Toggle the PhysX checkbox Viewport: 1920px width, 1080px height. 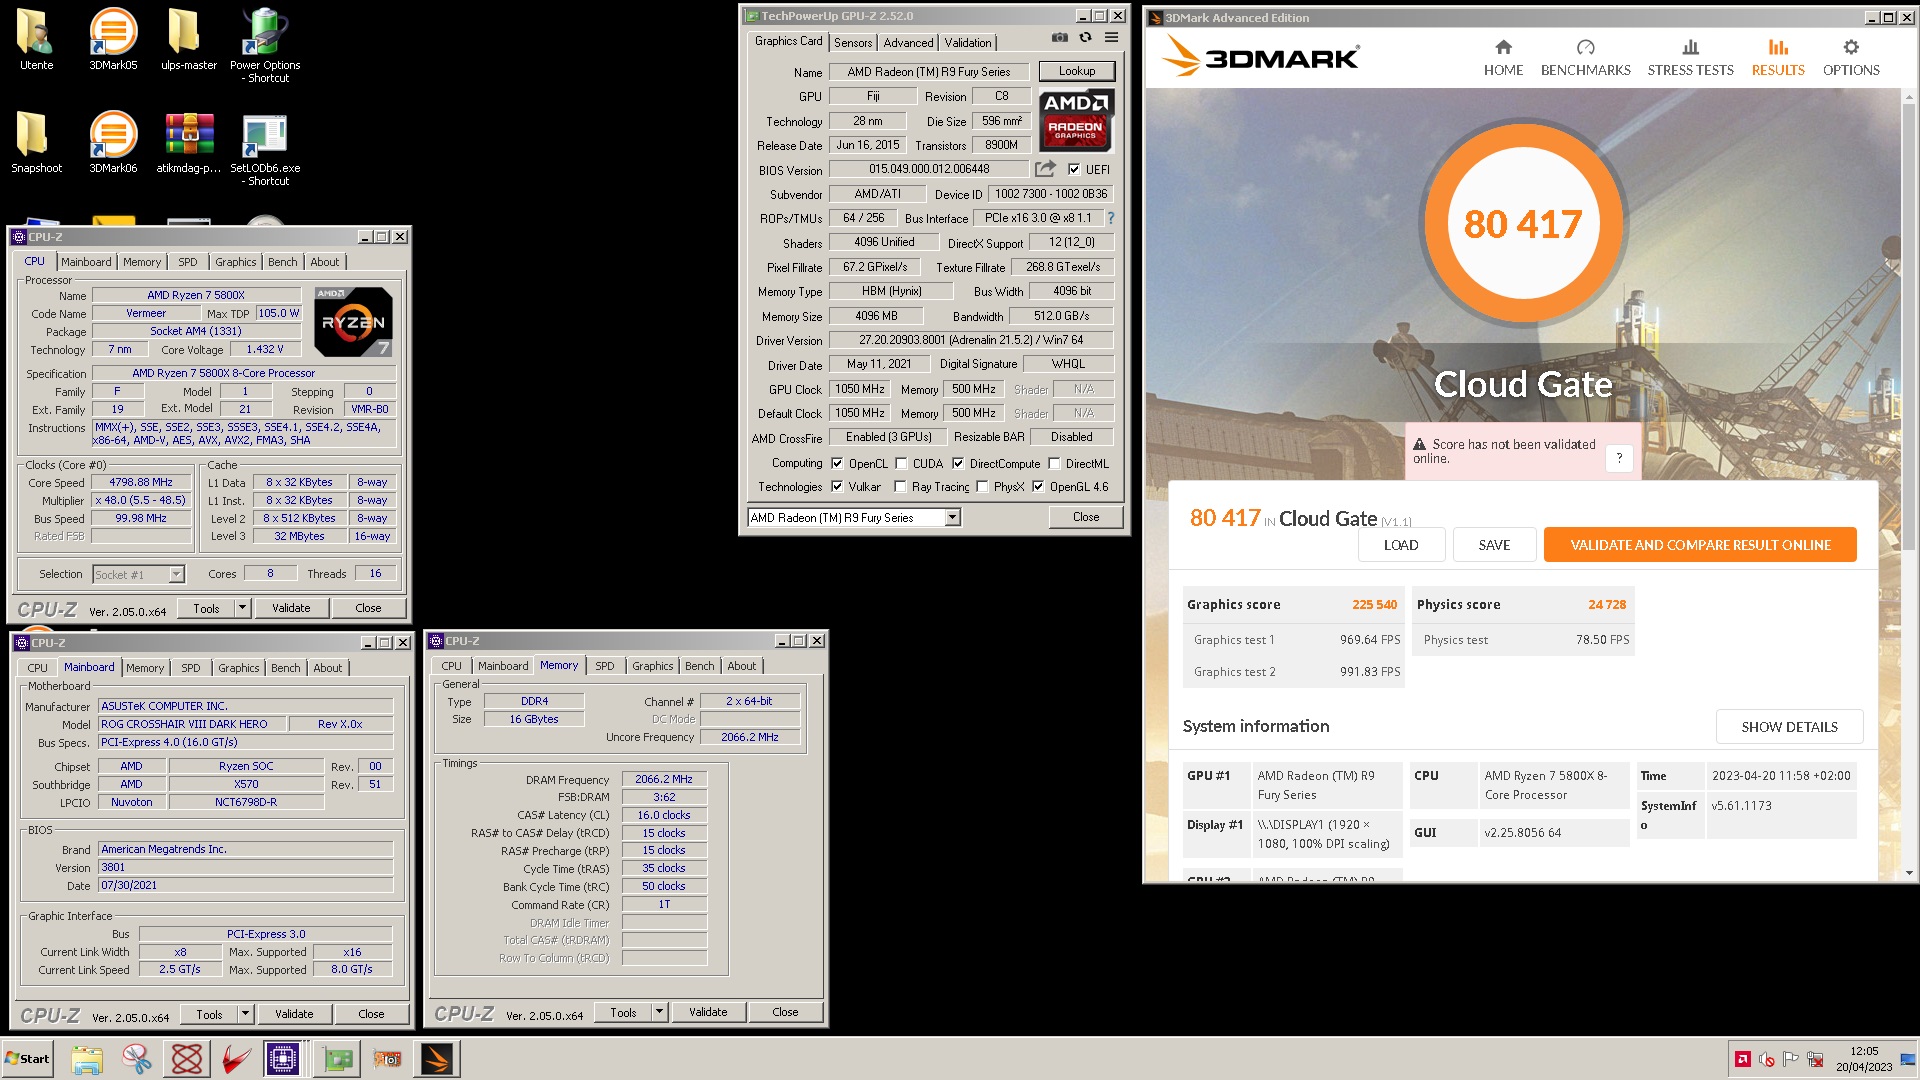click(982, 486)
